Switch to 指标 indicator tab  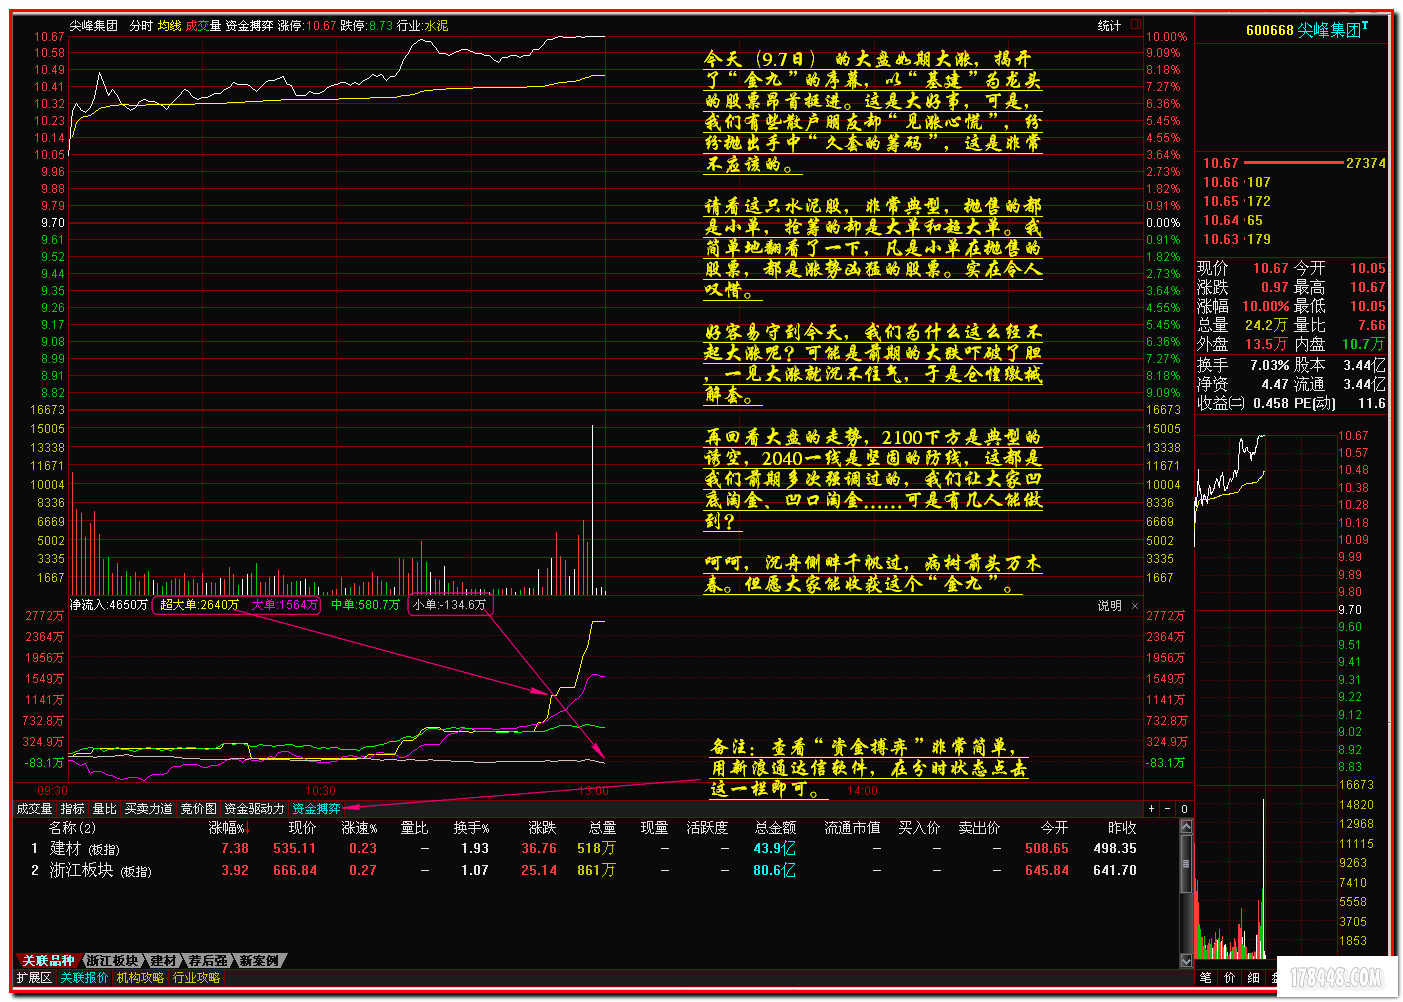72,809
